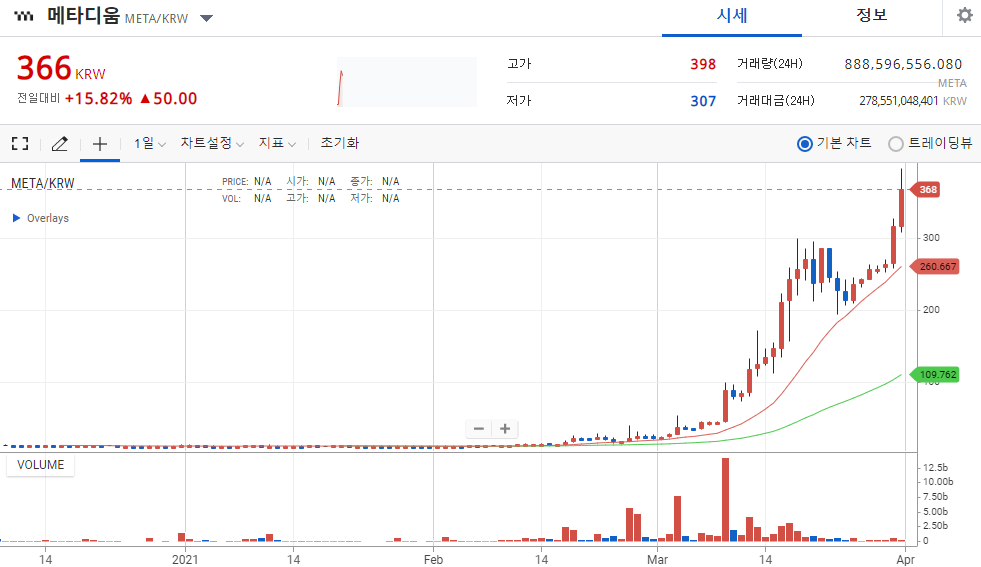Click the +15.82% change value
Image resolution: width=981 pixels, height=567 pixels.
pyautogui.click(x=98, y=99)
